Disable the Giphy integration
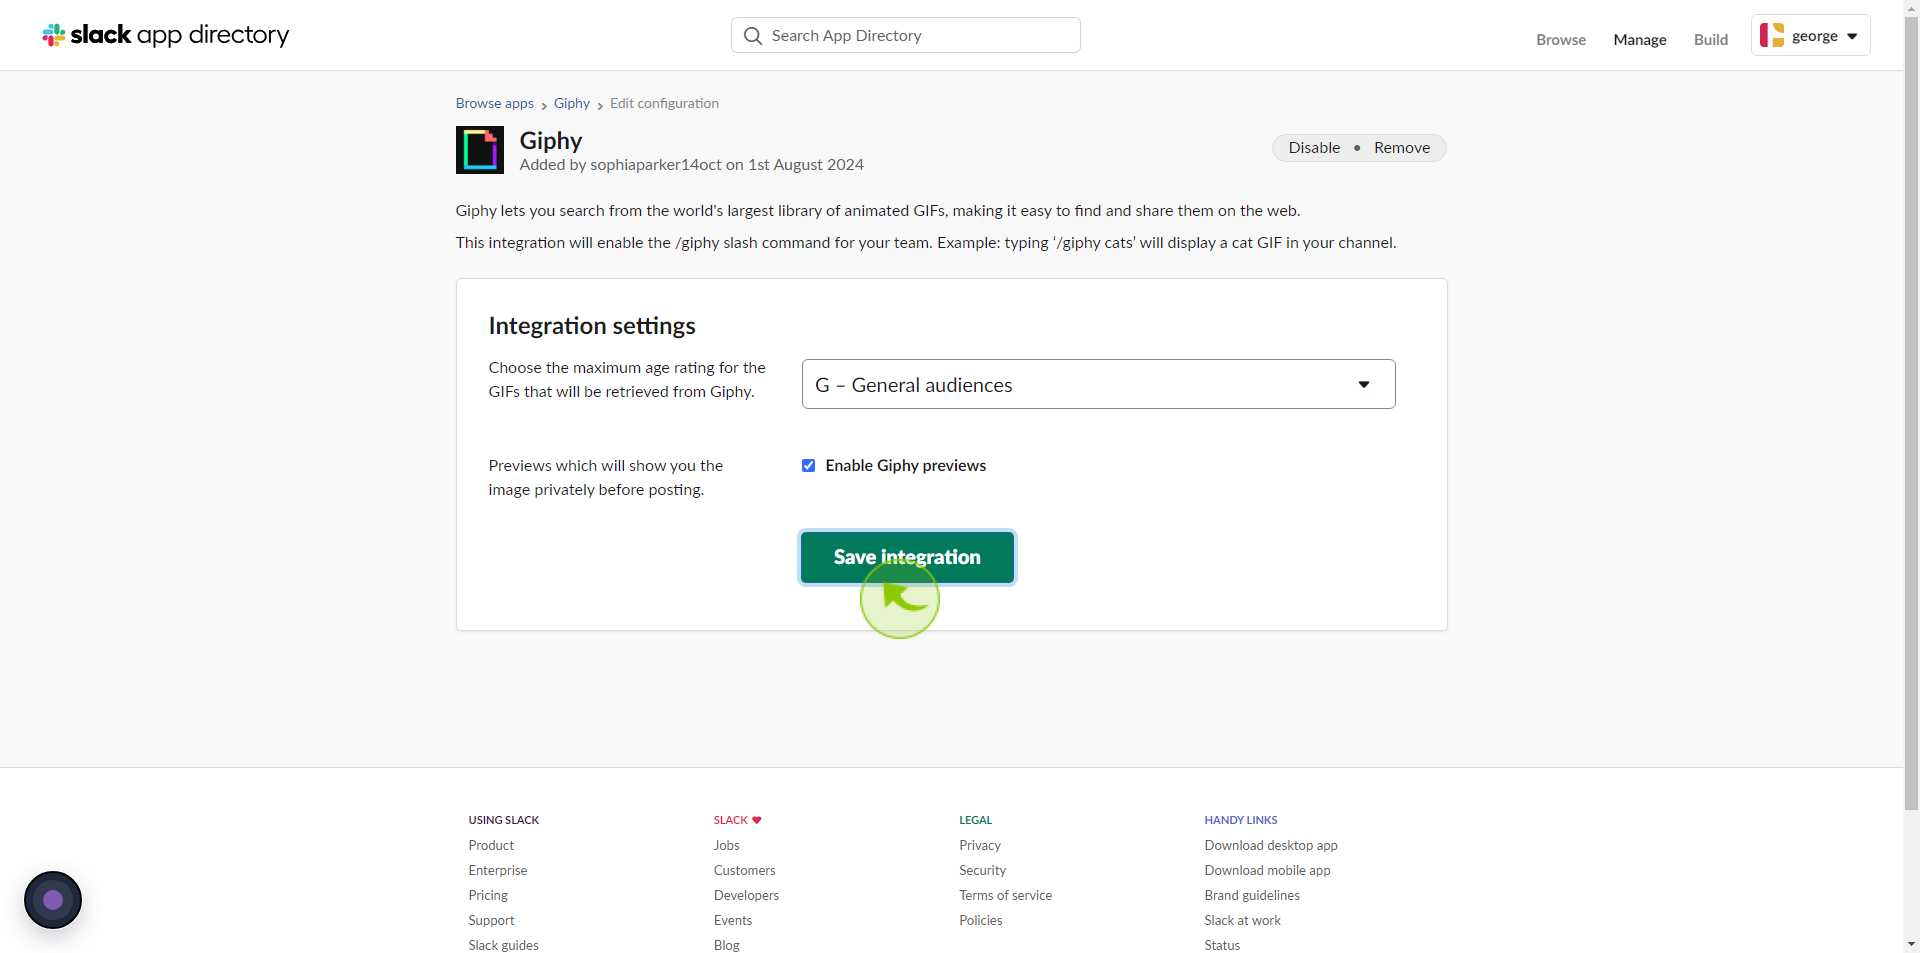This screenshot has height=953, width=1920. click(1314, 148)
